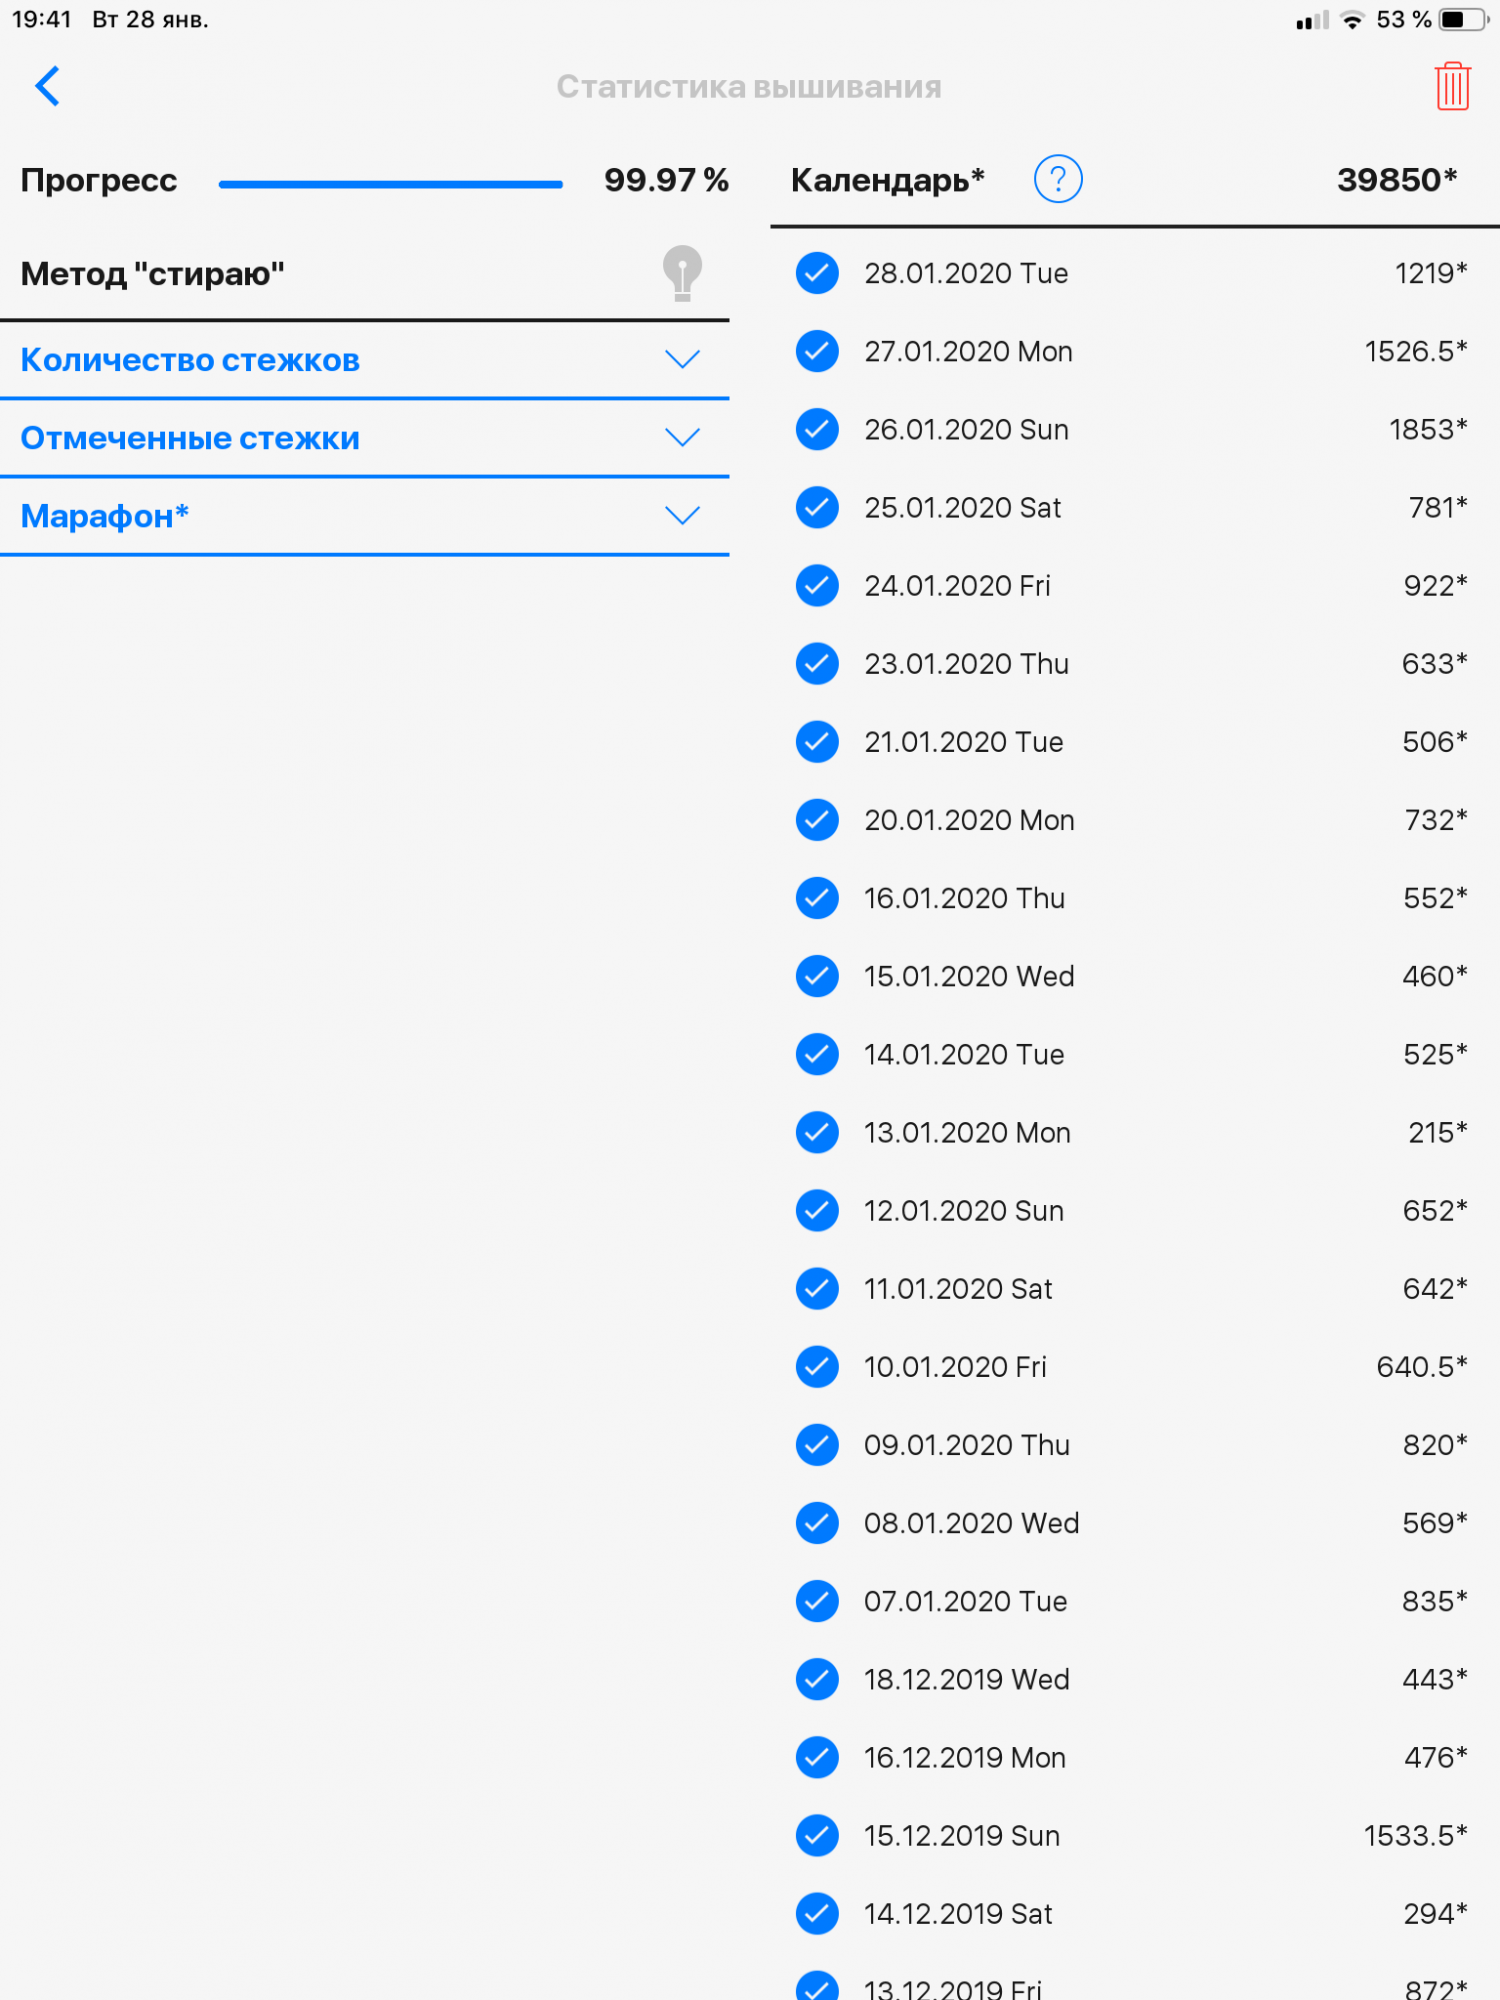The width and height of the screenshot is (1500, 2000).
Task: Expand the Марафон section
Action: pos(682,516)
